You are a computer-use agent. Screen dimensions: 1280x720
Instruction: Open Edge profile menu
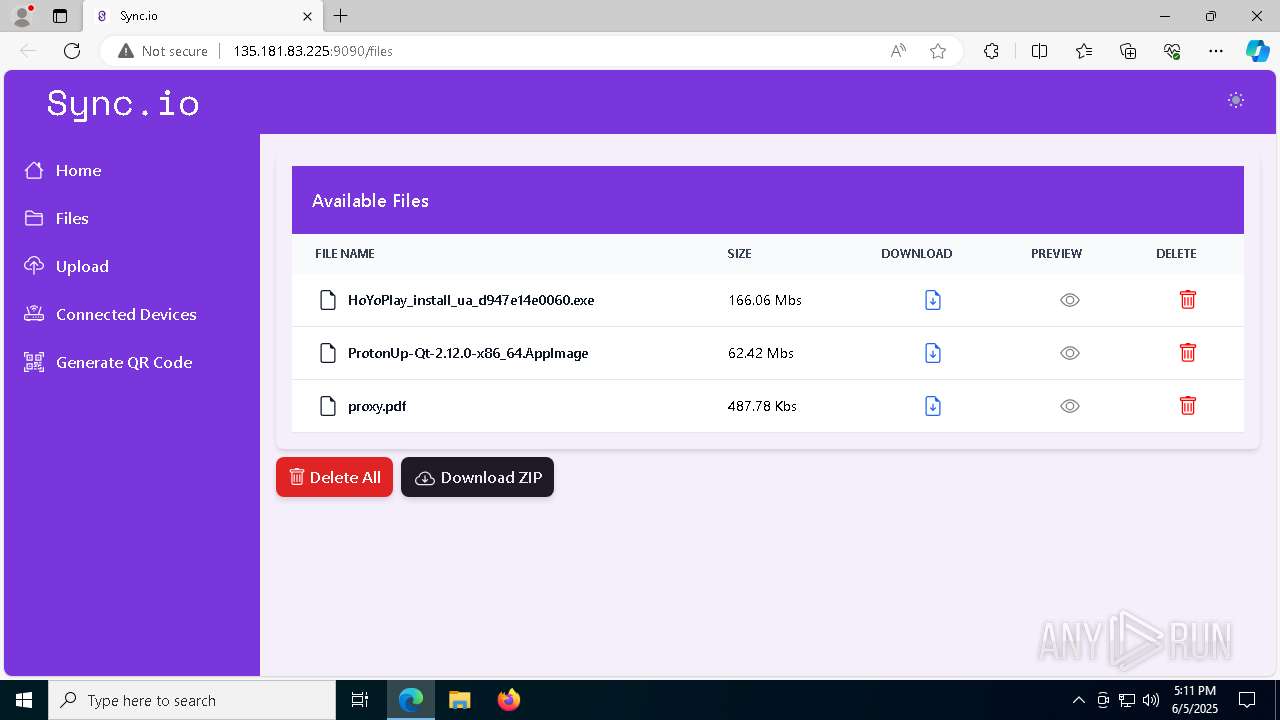coord(22,16)
